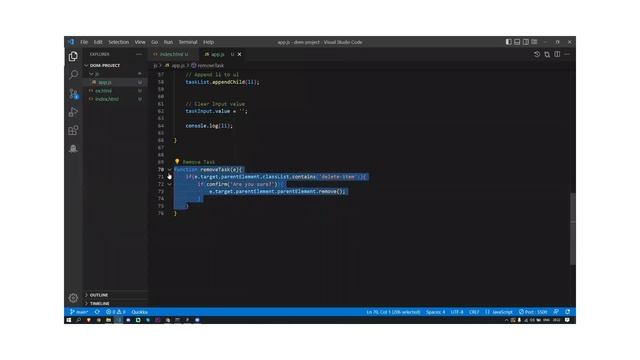Close the app.js tab
The height and width of the screenshot is (360, 640).
(x=240, y=54)
